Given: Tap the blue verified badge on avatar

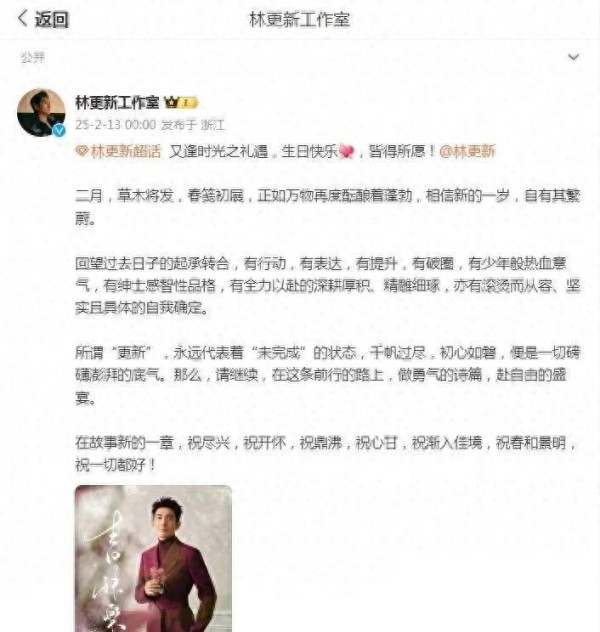Looking at the screenshot, I should coord(60,130).
